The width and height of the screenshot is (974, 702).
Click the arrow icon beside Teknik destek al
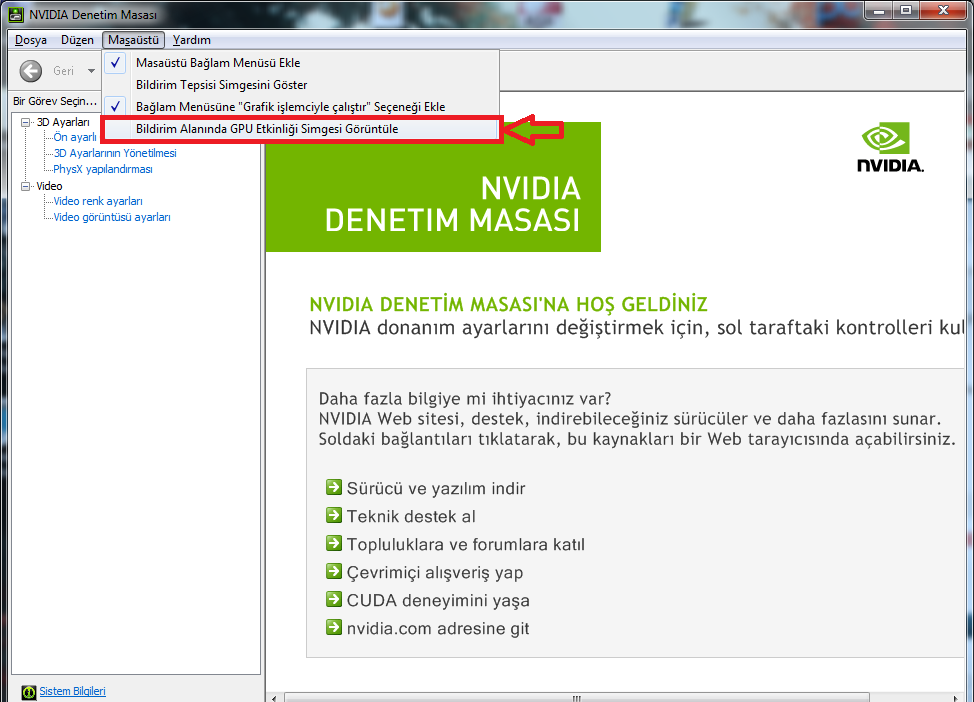pos(334,516)
